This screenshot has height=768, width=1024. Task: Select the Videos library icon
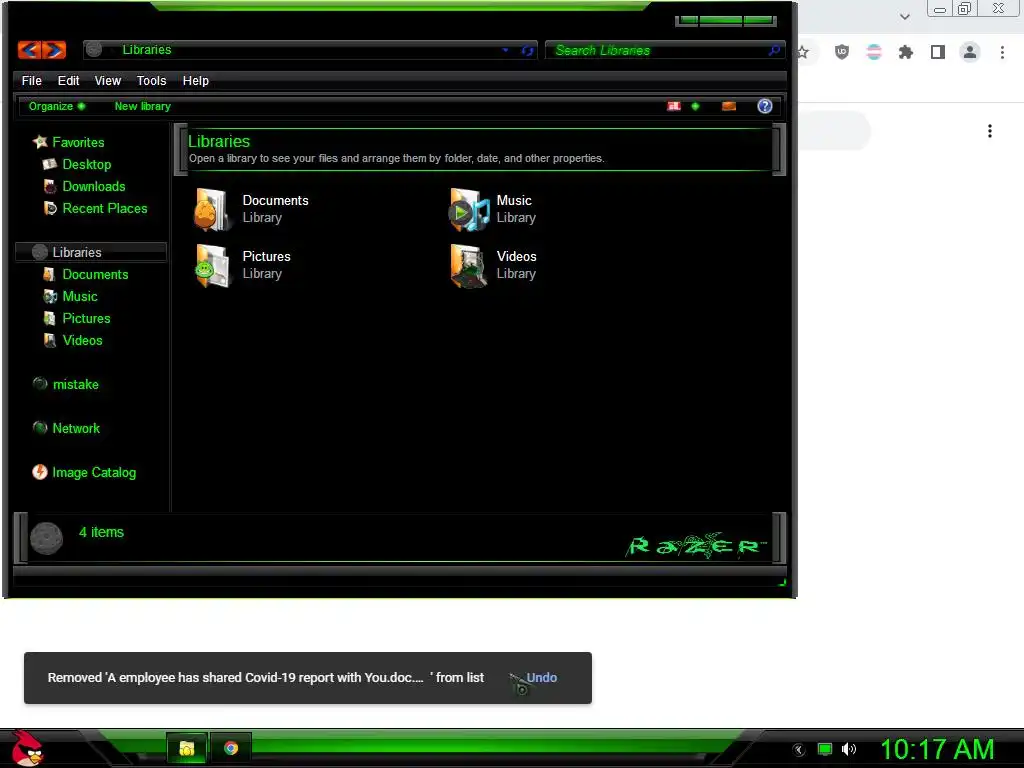tap(469, 266)
